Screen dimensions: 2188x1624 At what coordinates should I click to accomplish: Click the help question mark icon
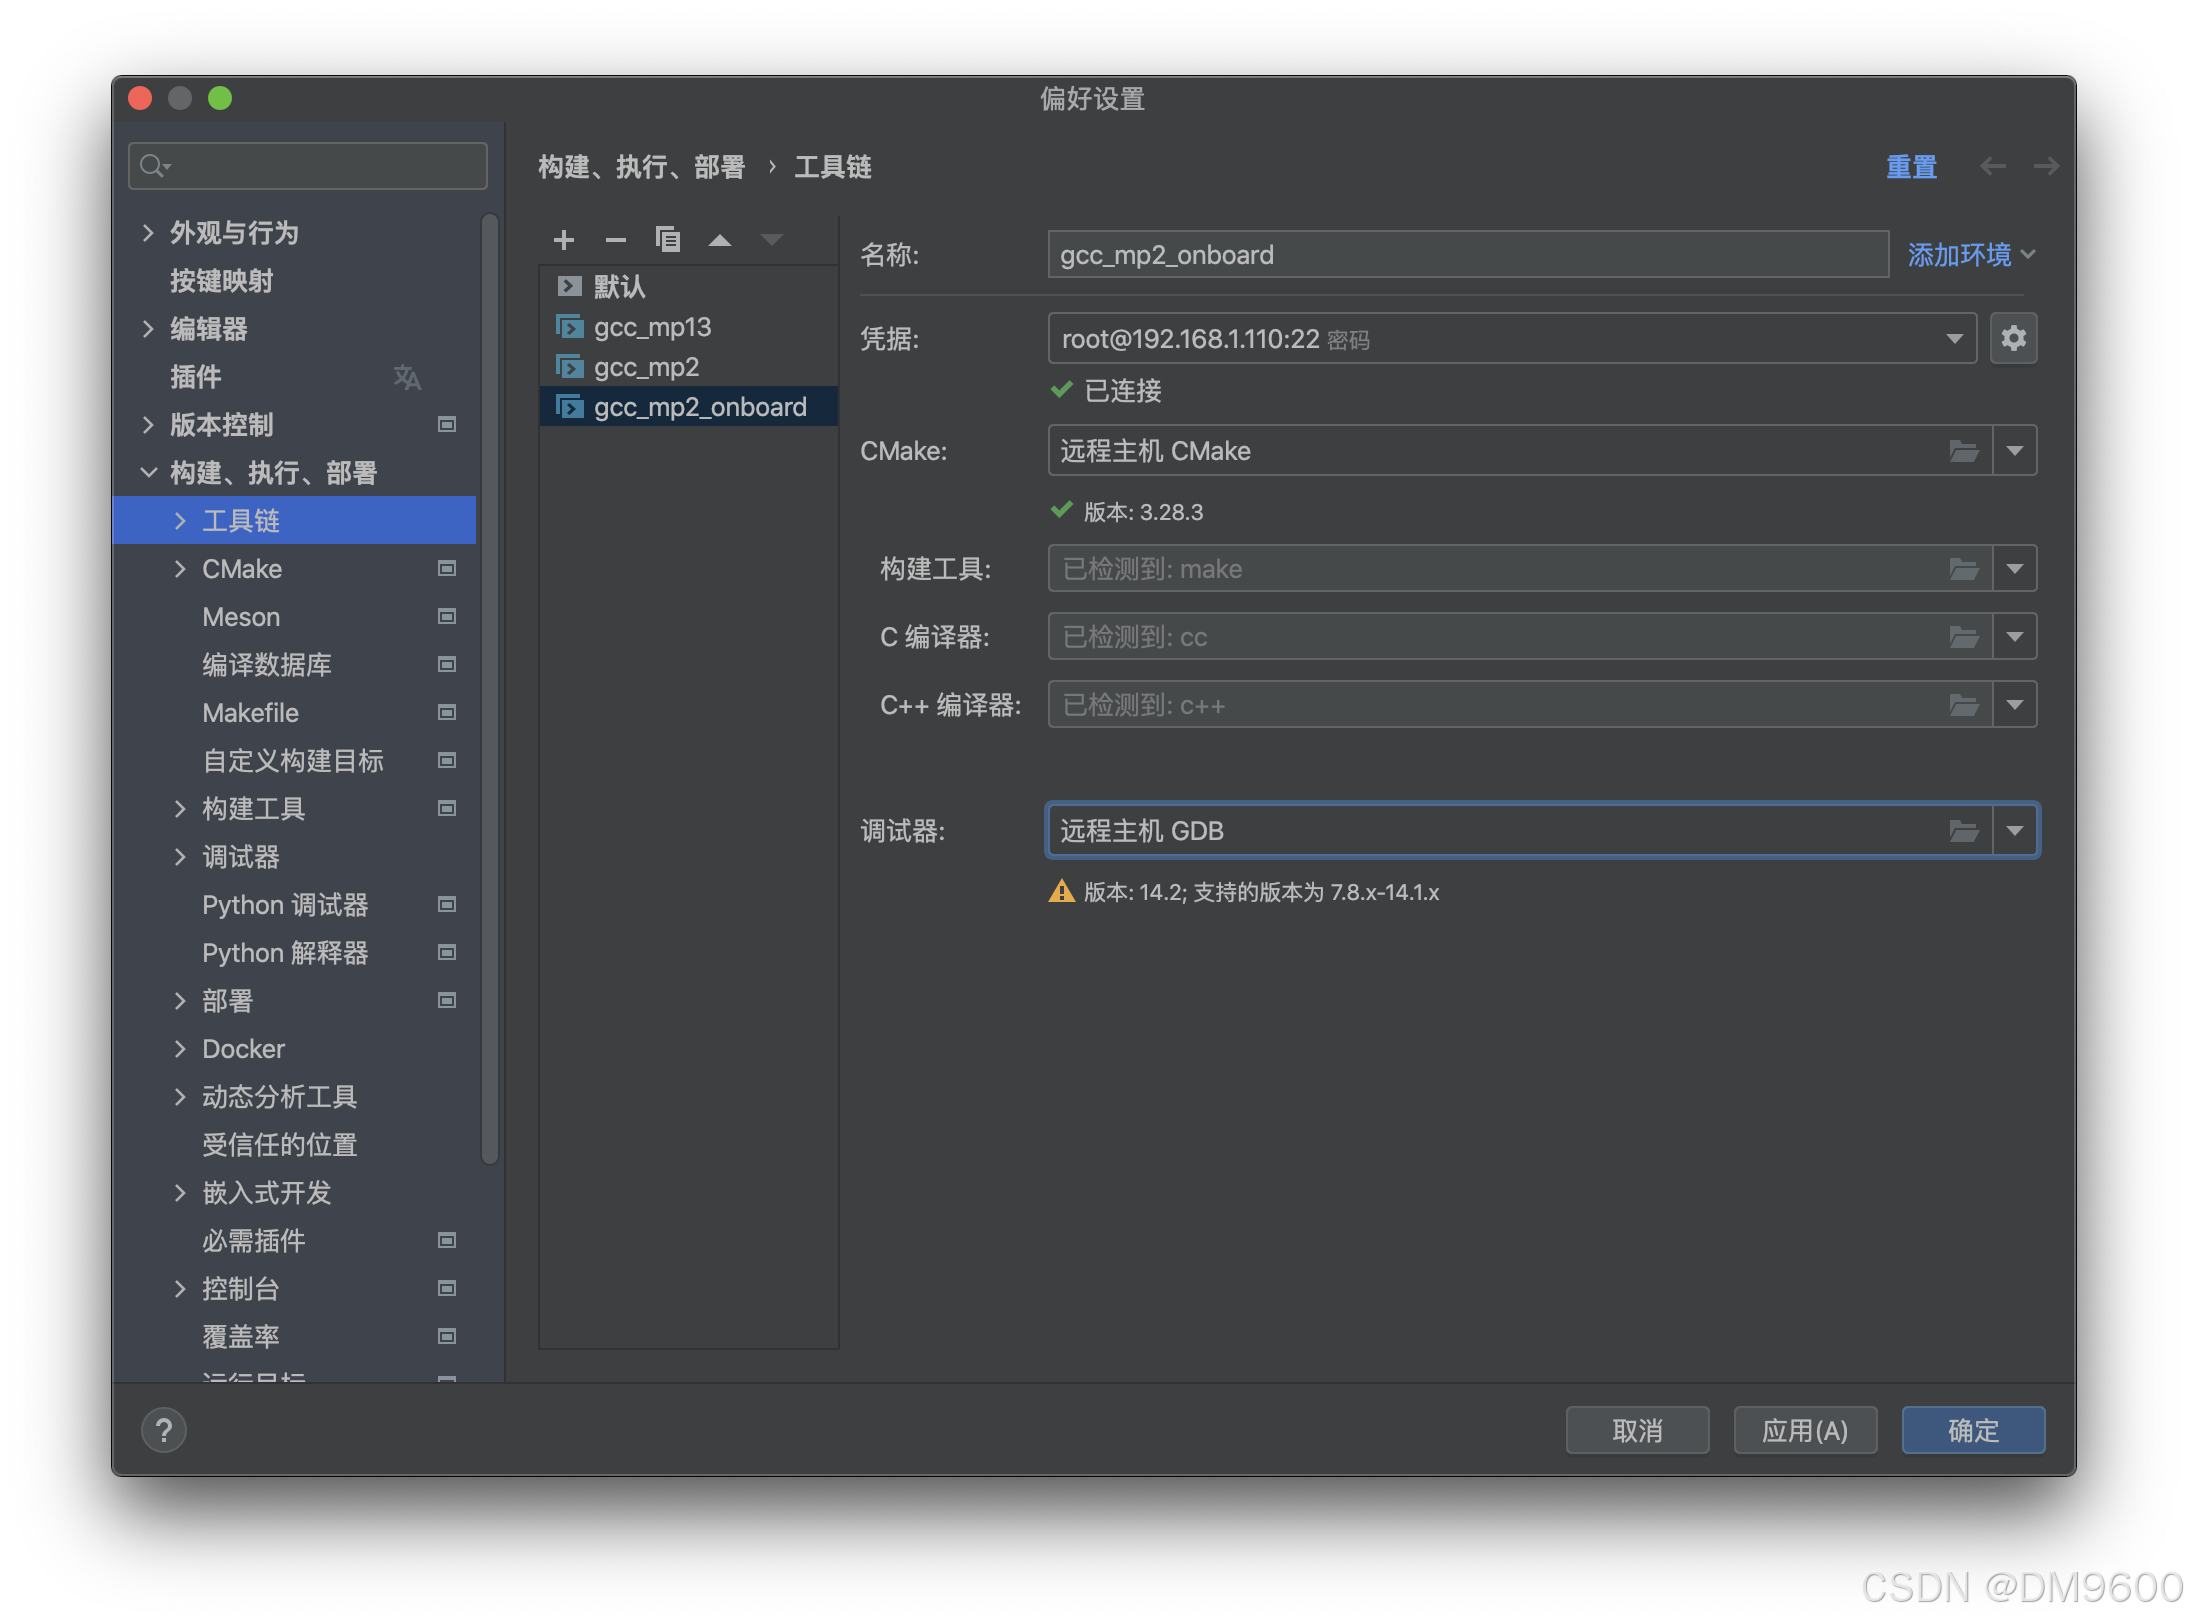click(164, 1430)
